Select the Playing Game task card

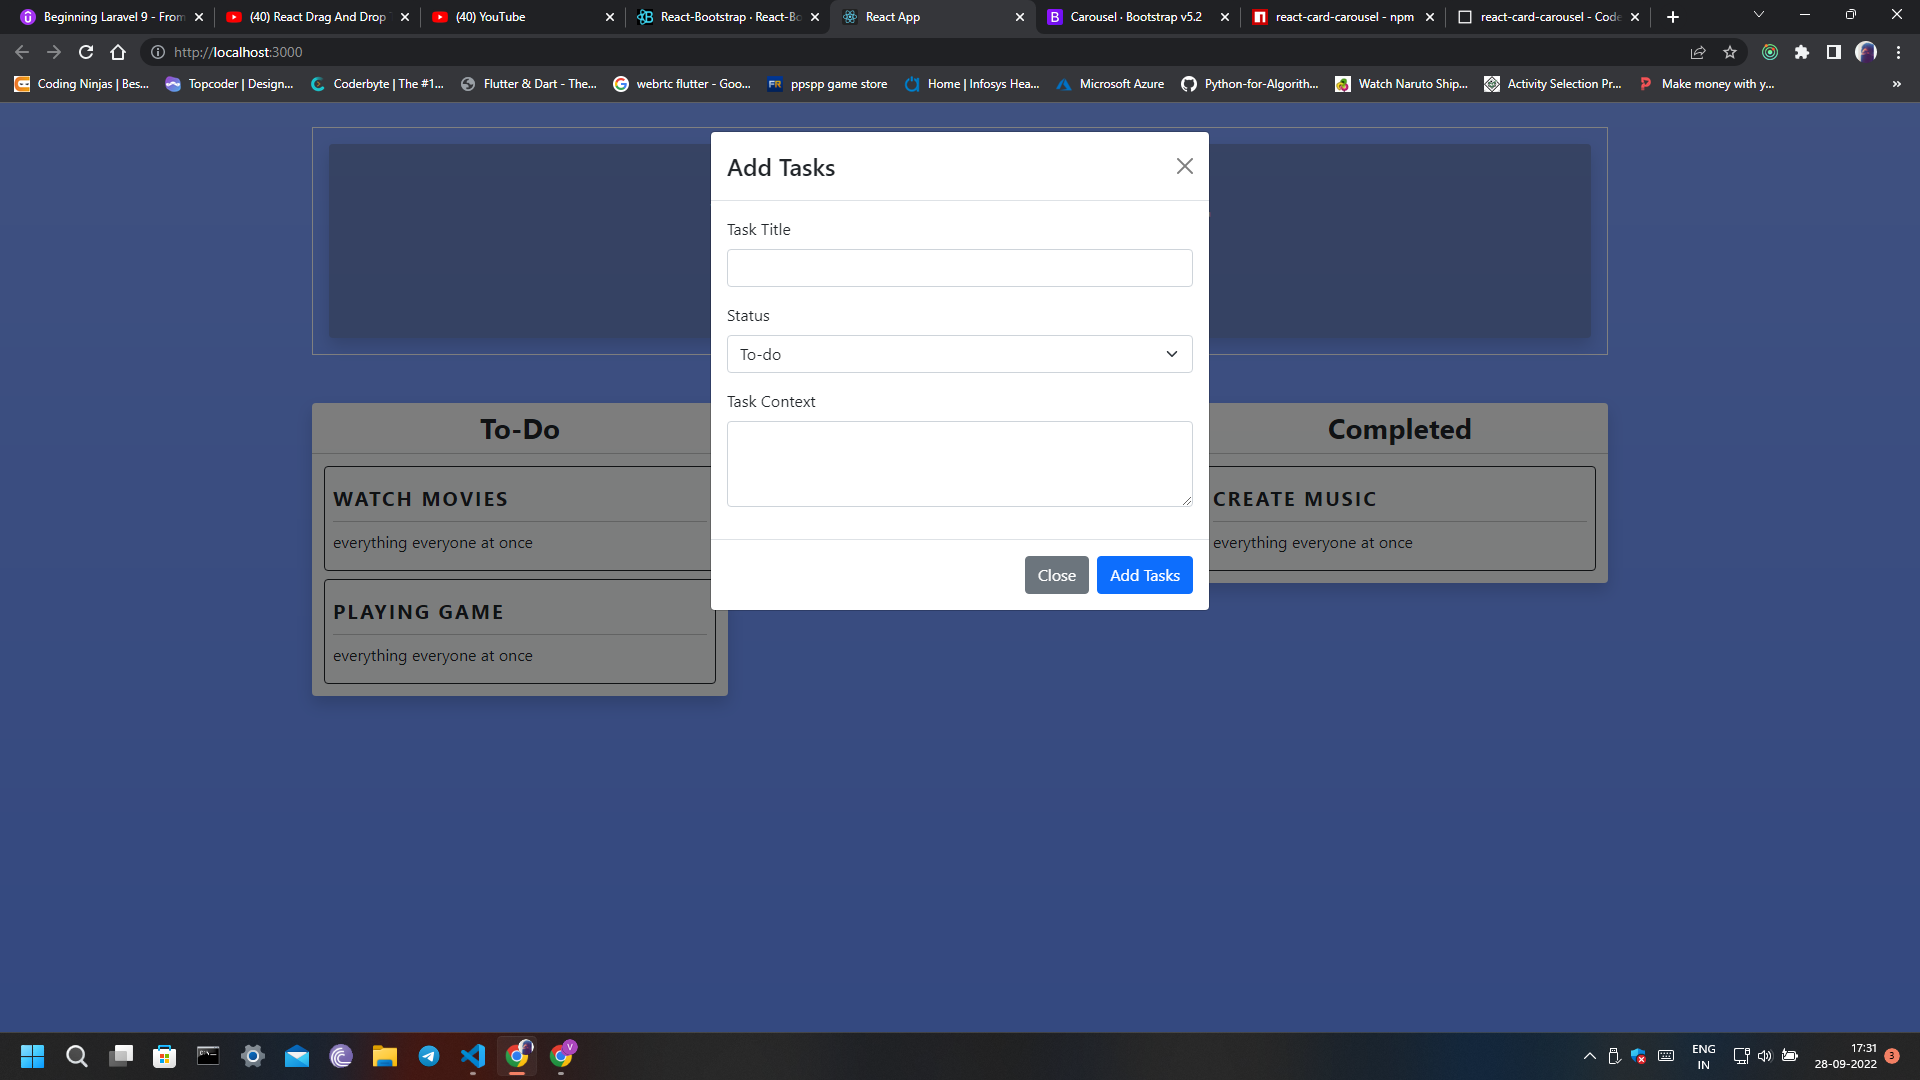click(519, 631)
